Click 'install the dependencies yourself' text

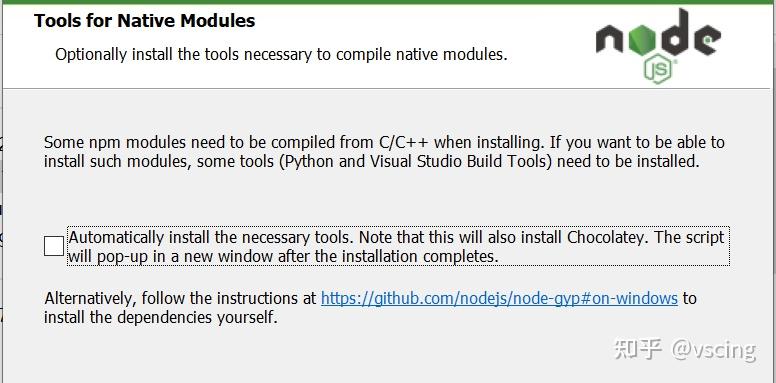pos(161,317)
